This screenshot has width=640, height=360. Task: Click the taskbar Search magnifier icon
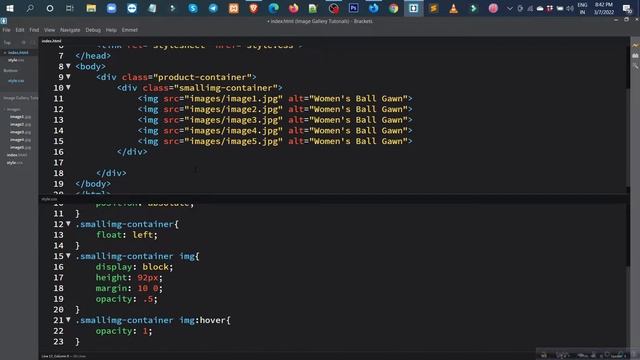pyautogui.click(x=30, y=8)
